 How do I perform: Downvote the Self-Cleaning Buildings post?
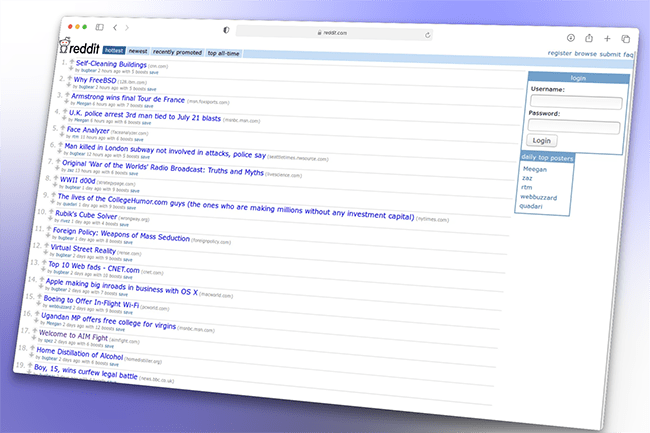tap(71, 68)
